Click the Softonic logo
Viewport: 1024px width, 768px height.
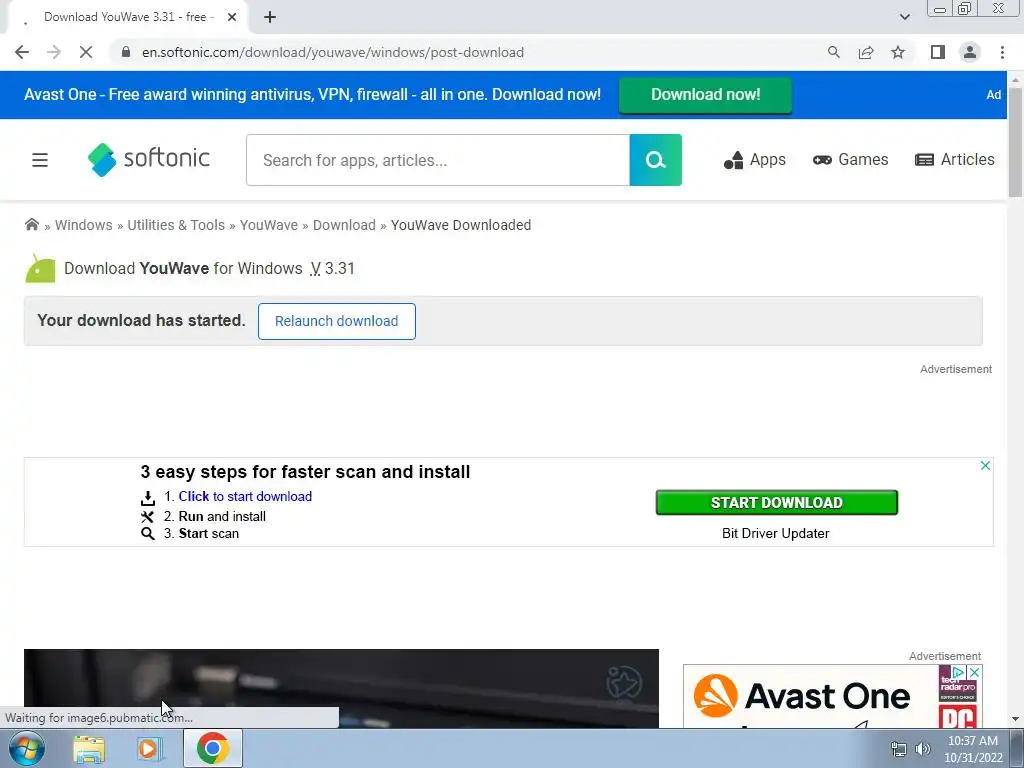point(149,159)
